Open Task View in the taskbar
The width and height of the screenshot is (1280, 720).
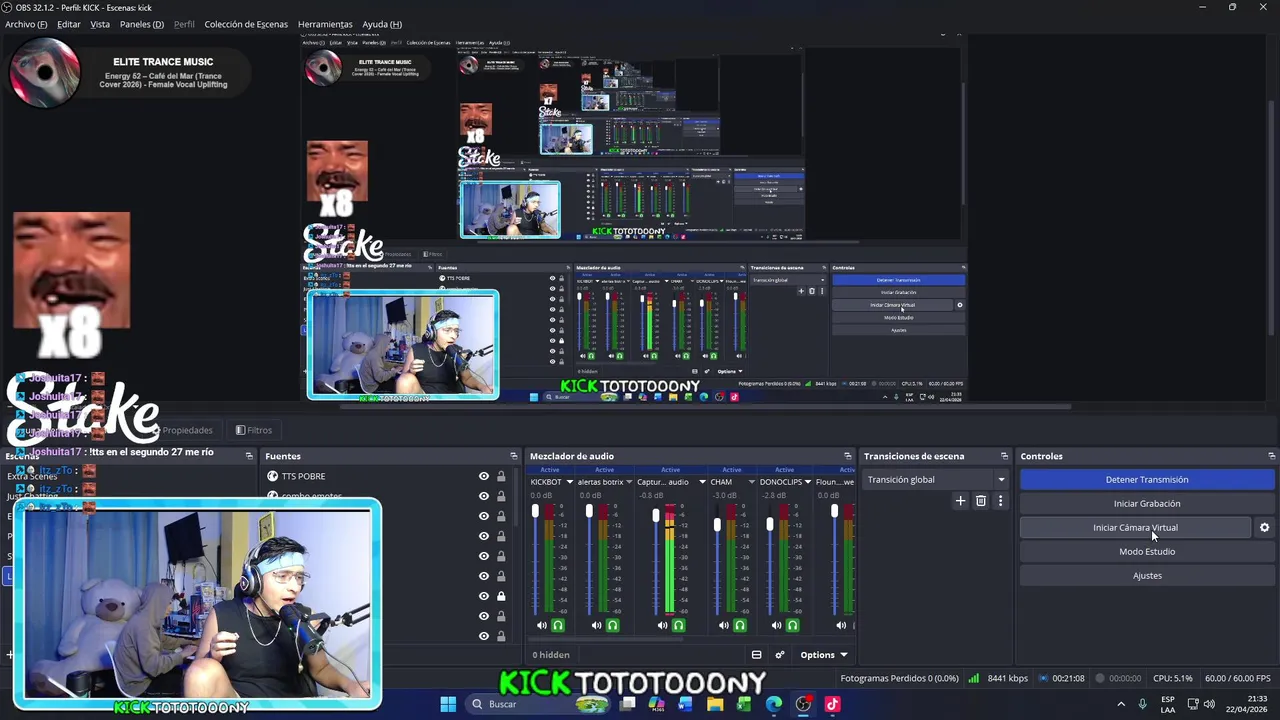pos(627,704)
